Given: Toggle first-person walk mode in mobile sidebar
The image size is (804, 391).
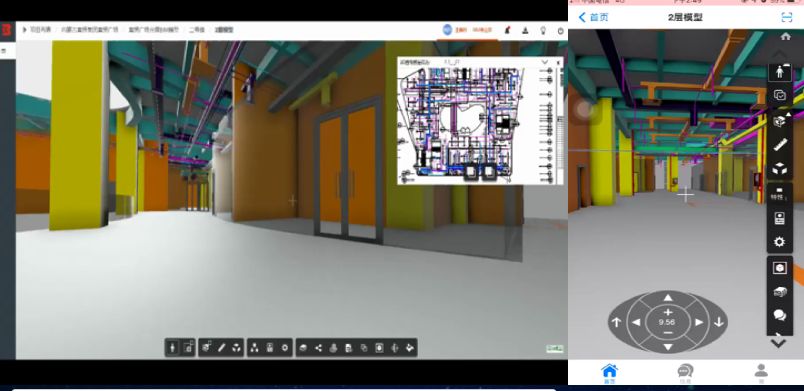Looking at the screenshot, I should coord(779,72).
